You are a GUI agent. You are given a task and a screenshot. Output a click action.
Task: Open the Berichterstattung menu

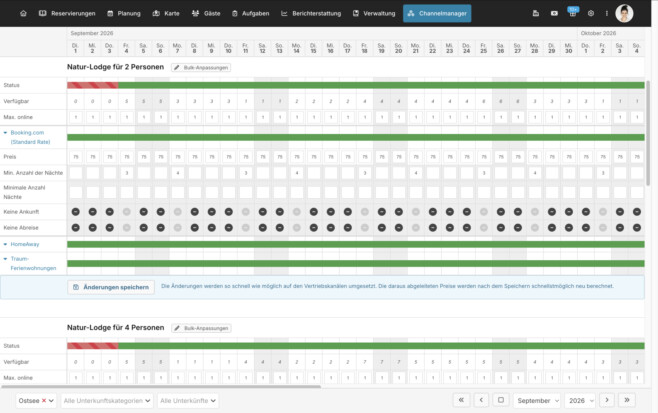click(x=311, y=13)
